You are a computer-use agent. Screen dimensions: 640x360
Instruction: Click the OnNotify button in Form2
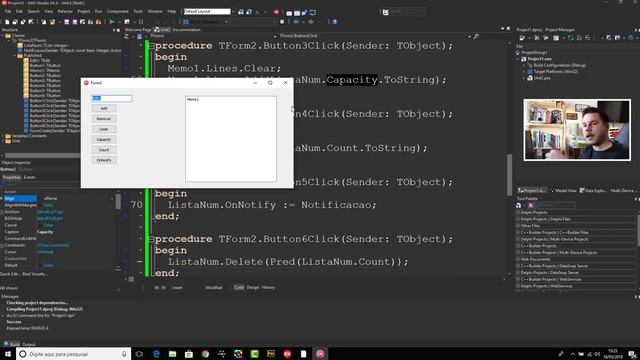104,160
